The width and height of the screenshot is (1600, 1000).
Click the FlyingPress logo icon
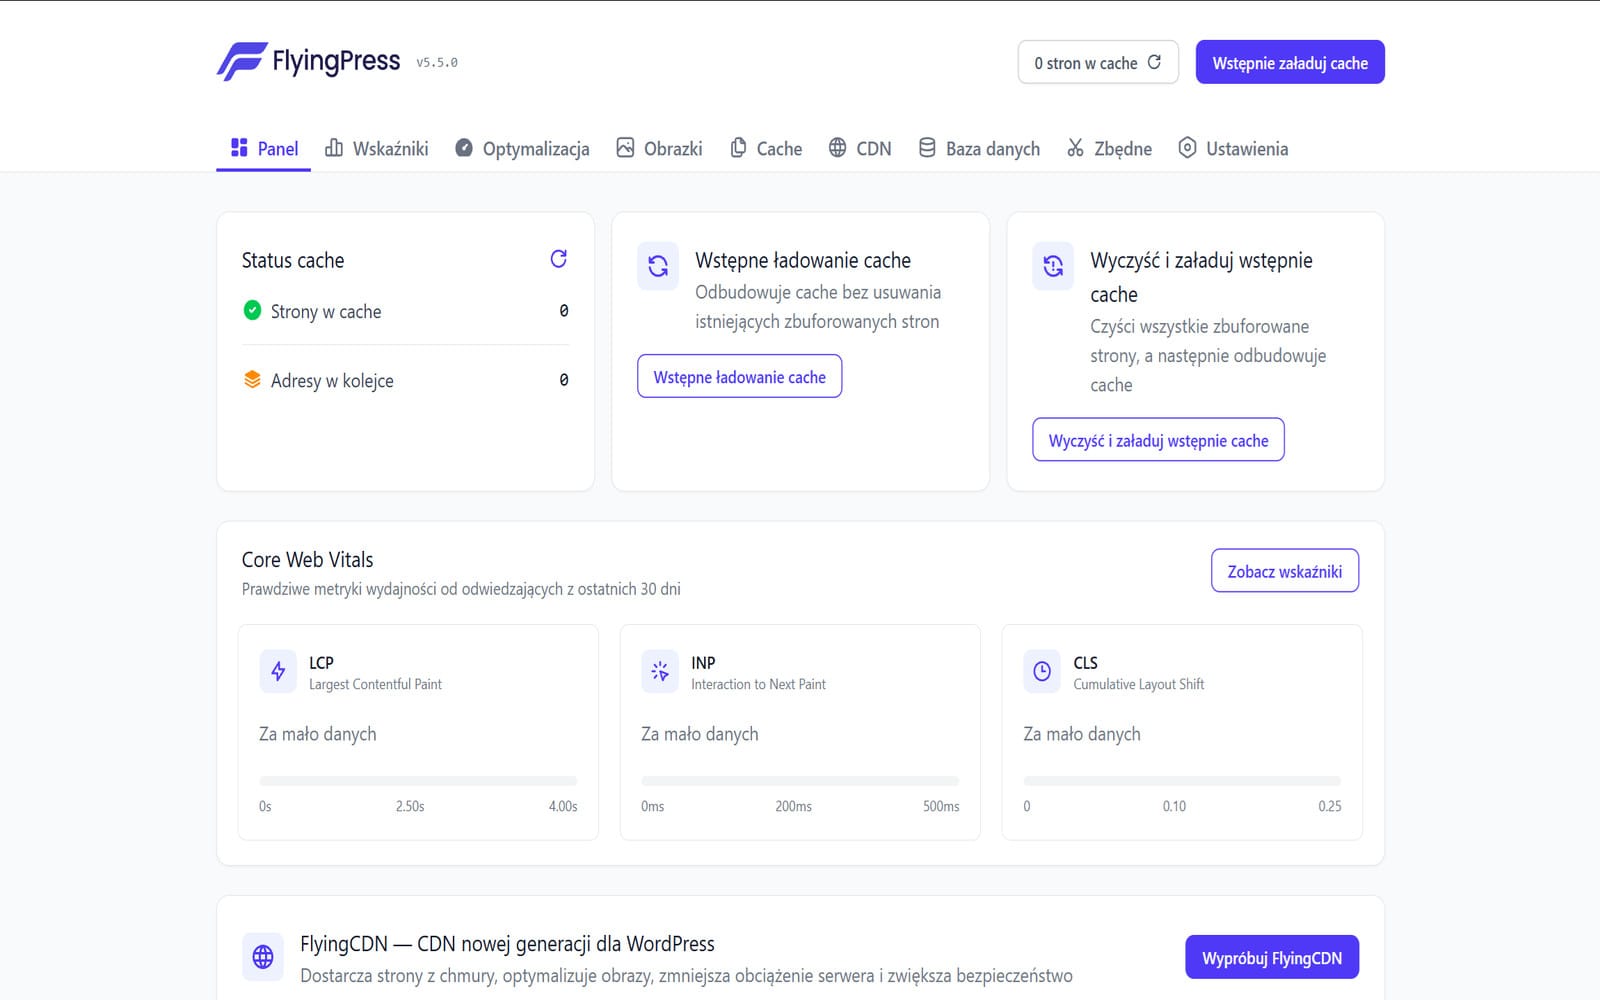point(242,61)
